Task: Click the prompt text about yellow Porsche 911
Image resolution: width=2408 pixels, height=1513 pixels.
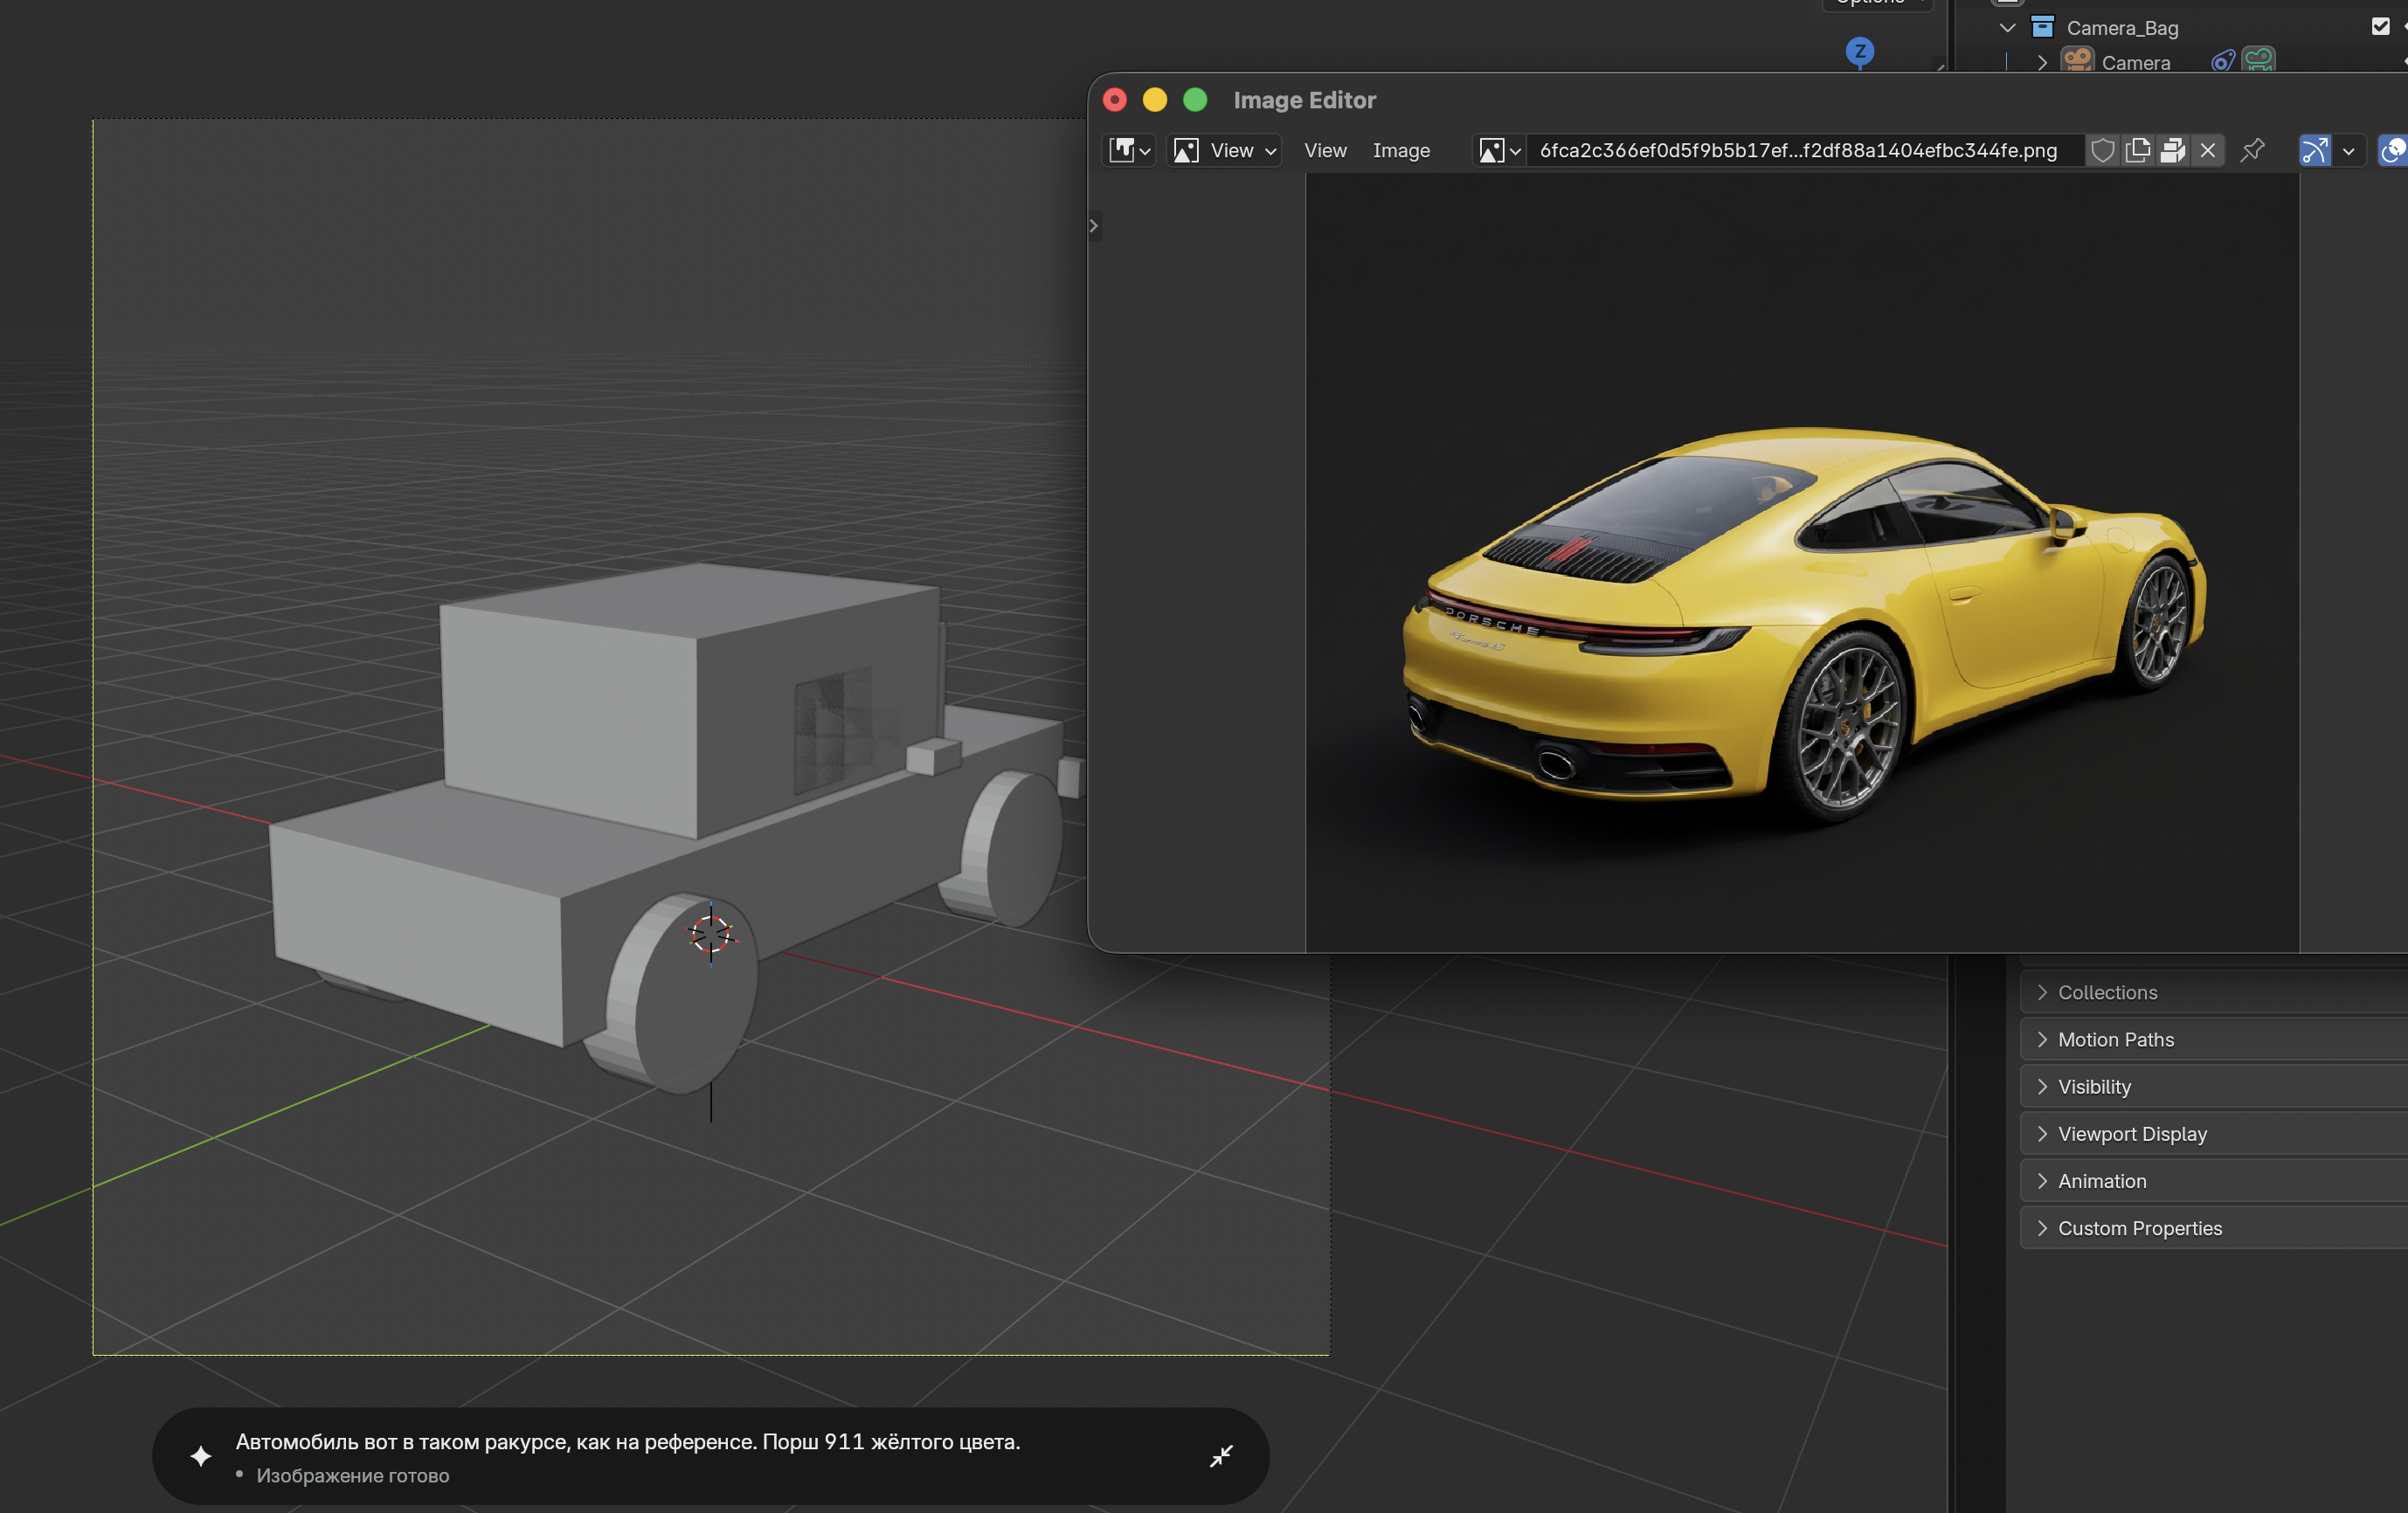Action: point(628,1441)
